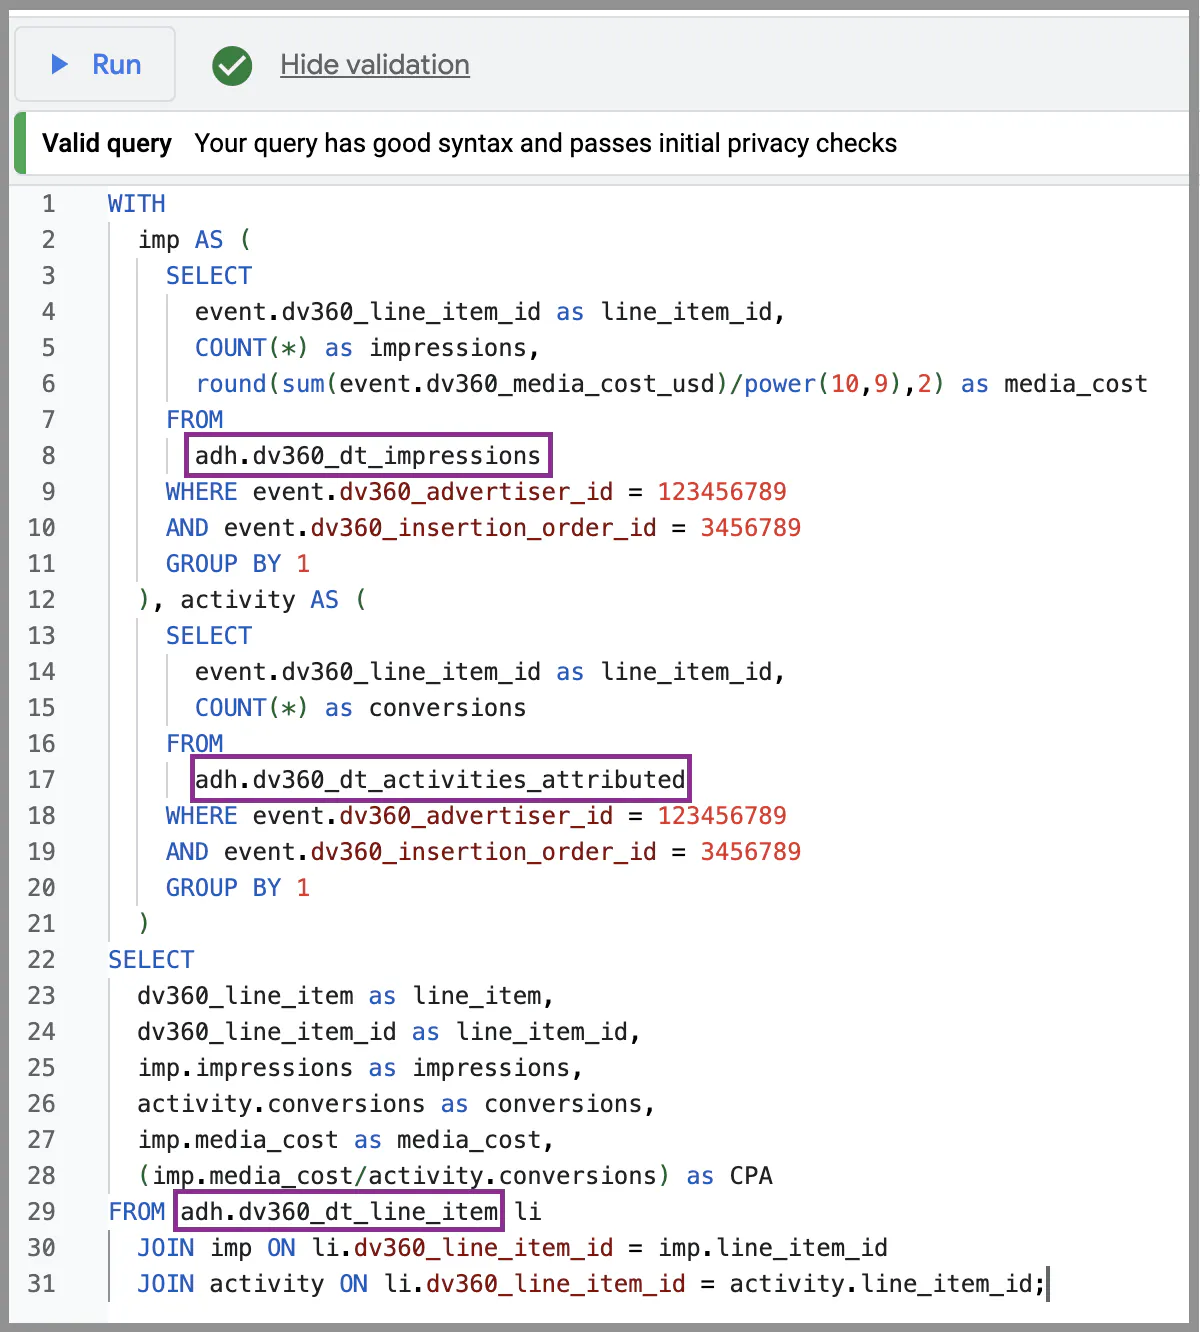Click the Valid query status banner
Viewport: 1200px width, 1332px height.
106,143
